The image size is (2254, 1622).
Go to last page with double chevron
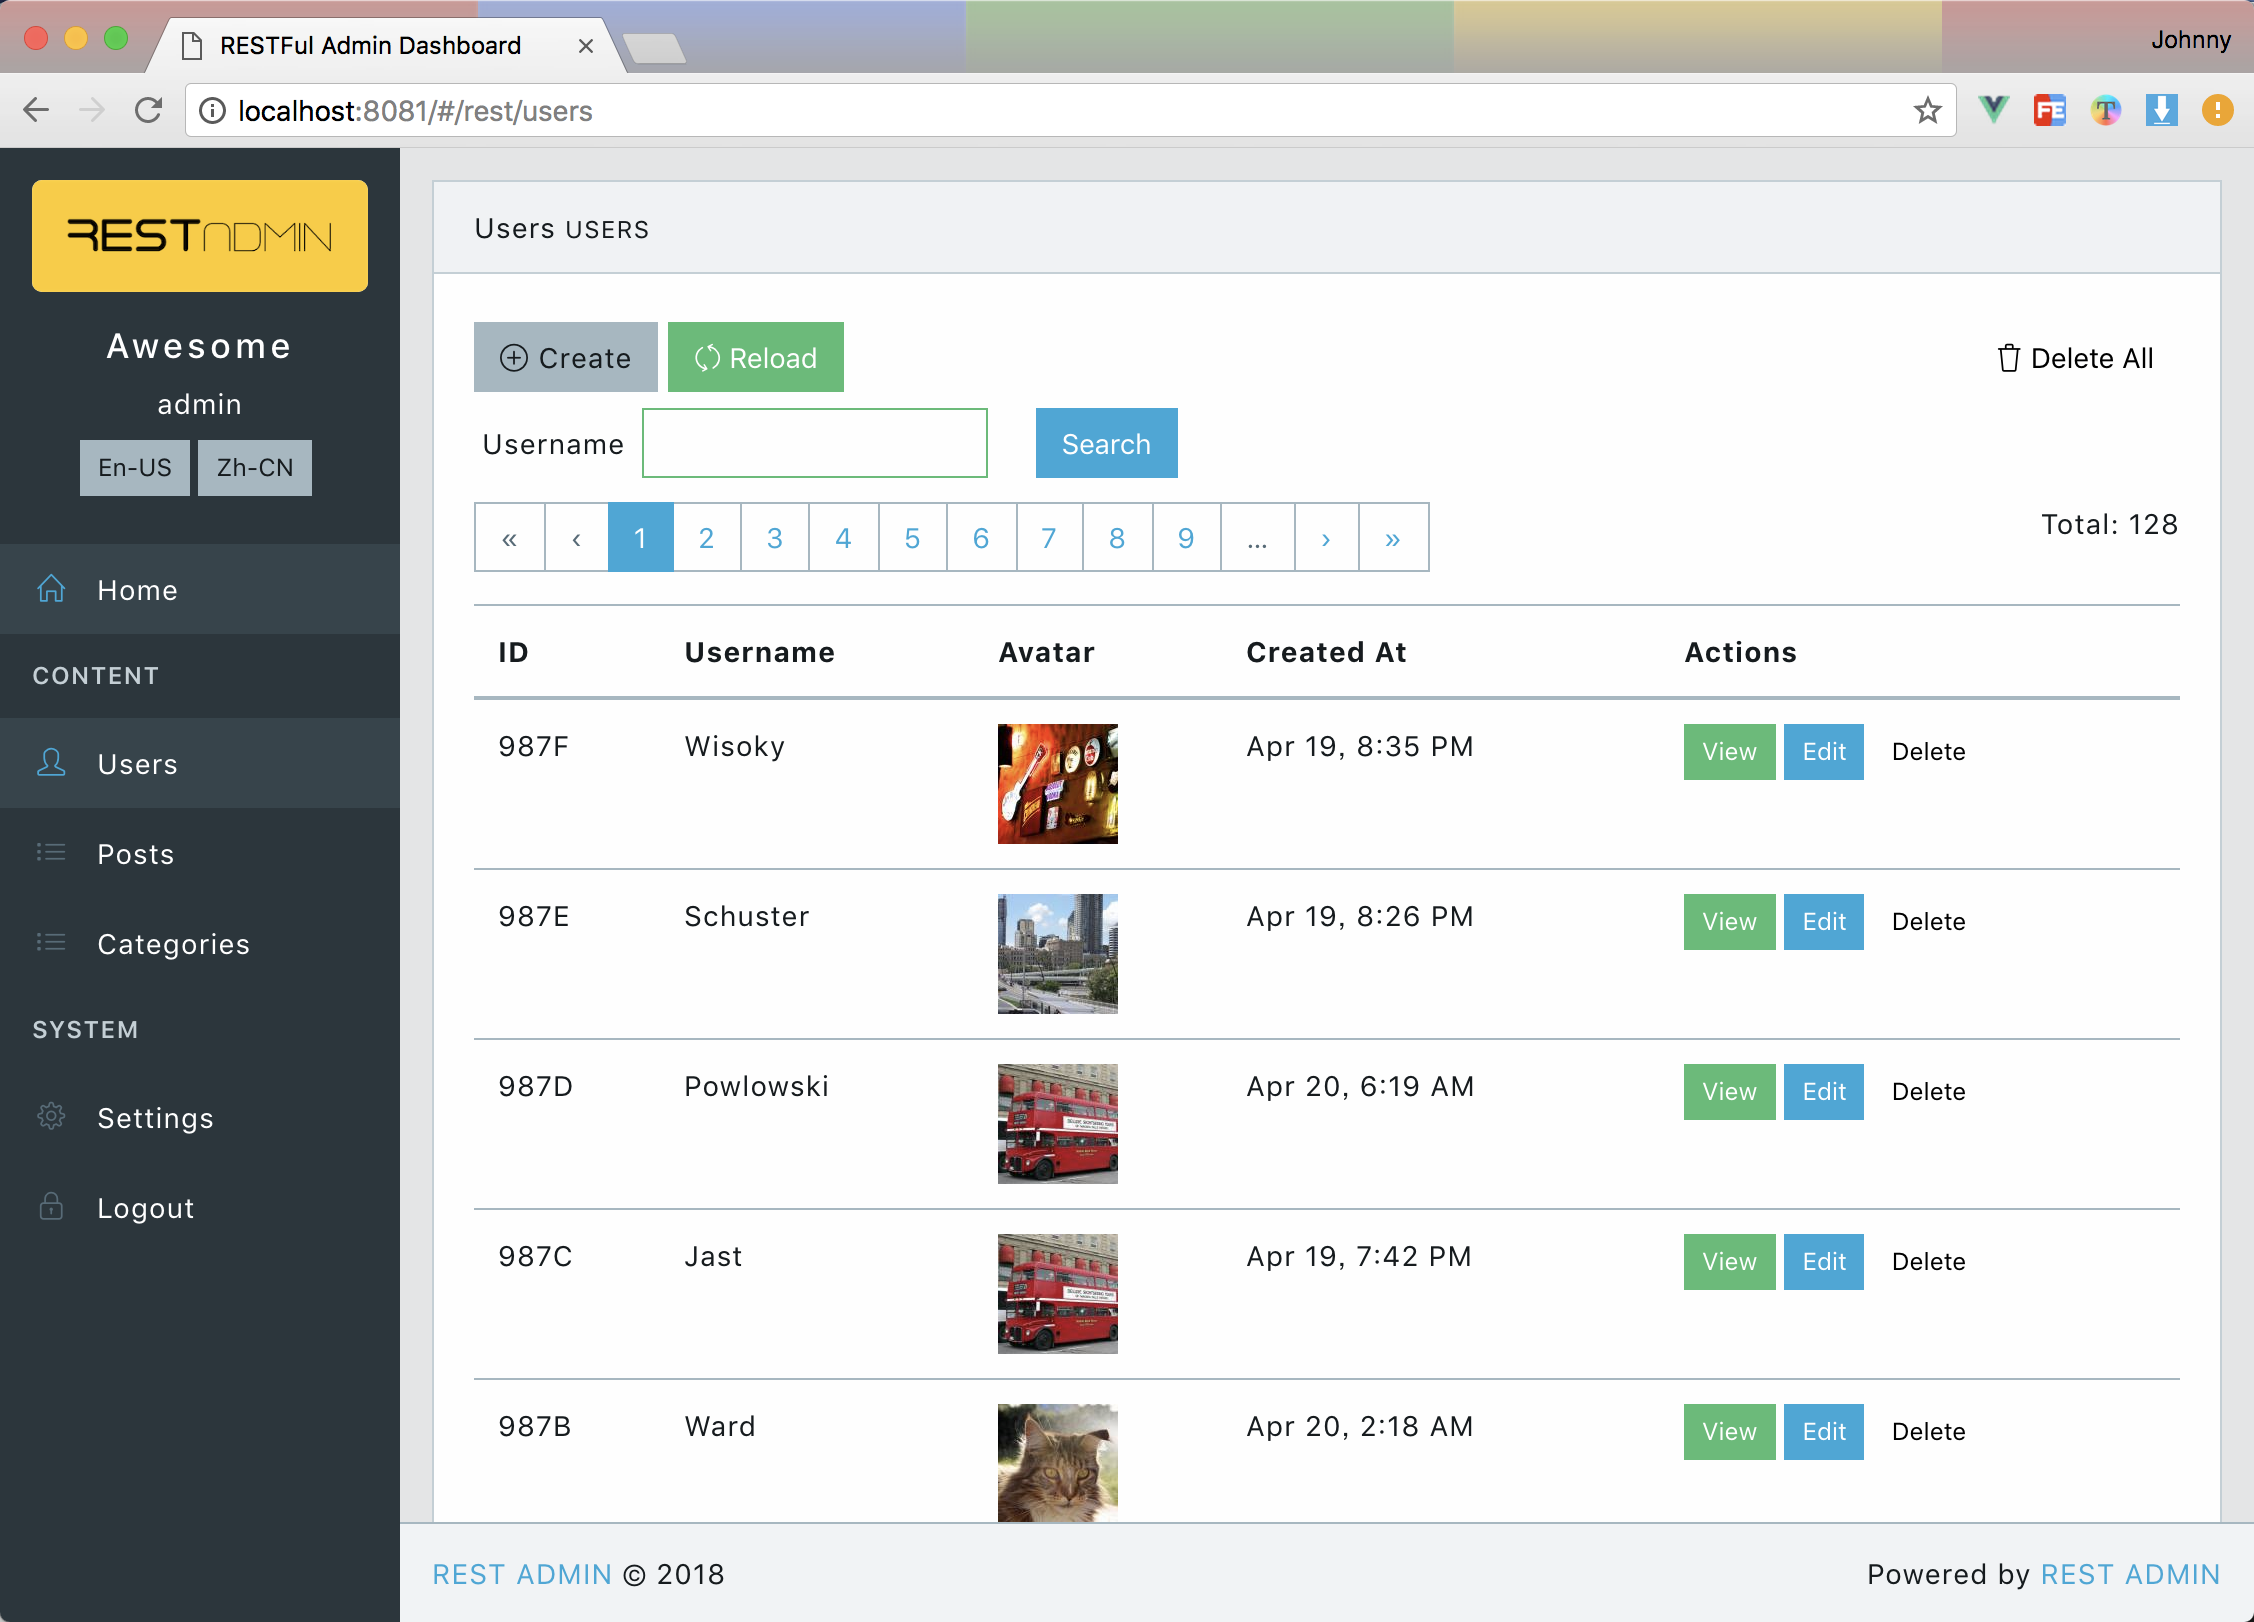1393,538
